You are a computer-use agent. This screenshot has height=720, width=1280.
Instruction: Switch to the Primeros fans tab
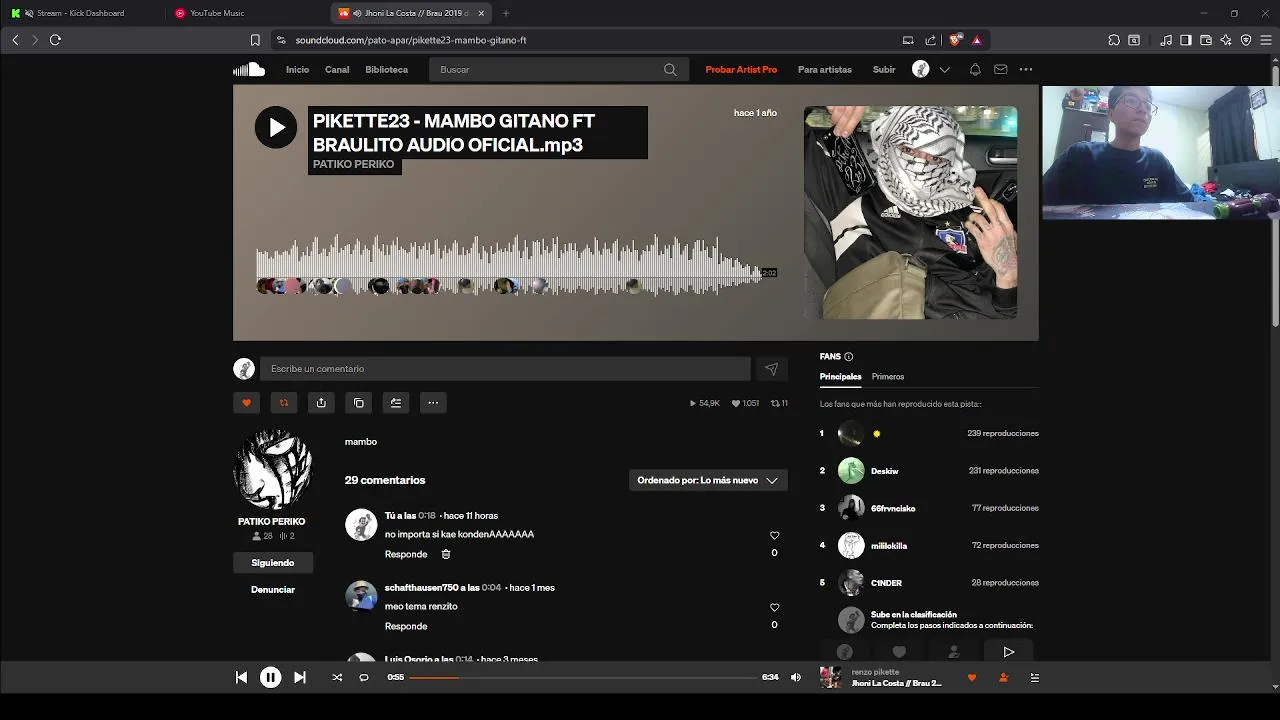[888, 377]
